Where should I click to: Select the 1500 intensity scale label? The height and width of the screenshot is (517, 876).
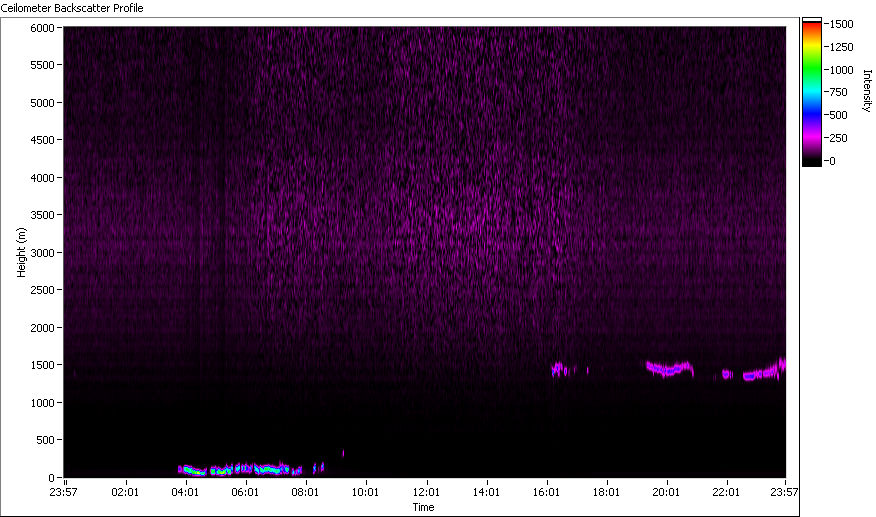tap(841, 24)
